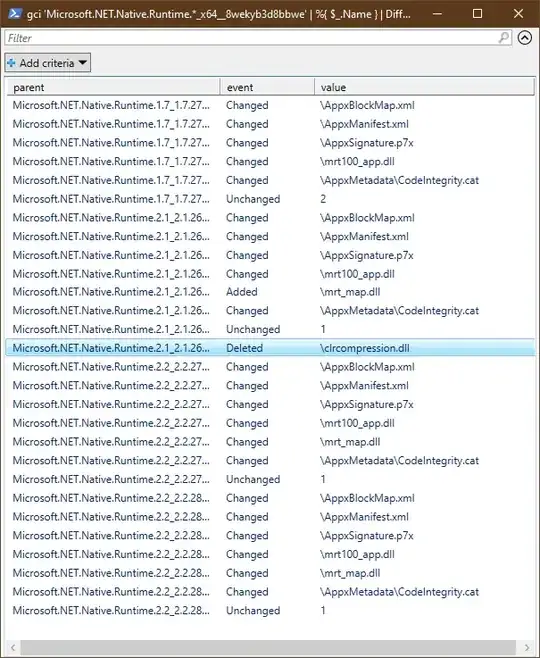Select the 2.2_2.2.27 row with \mrt100_app.dll
540x658 pixels.
click(270, 423)
